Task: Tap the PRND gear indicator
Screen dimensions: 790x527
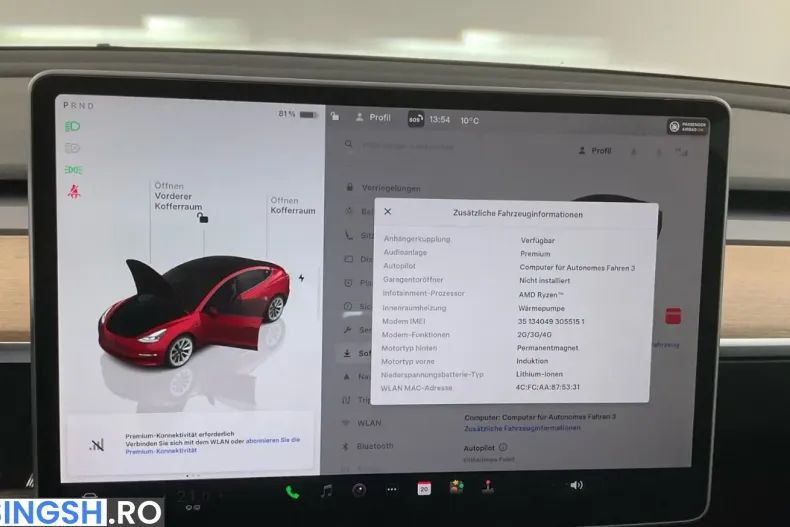Action: (79, 106)
